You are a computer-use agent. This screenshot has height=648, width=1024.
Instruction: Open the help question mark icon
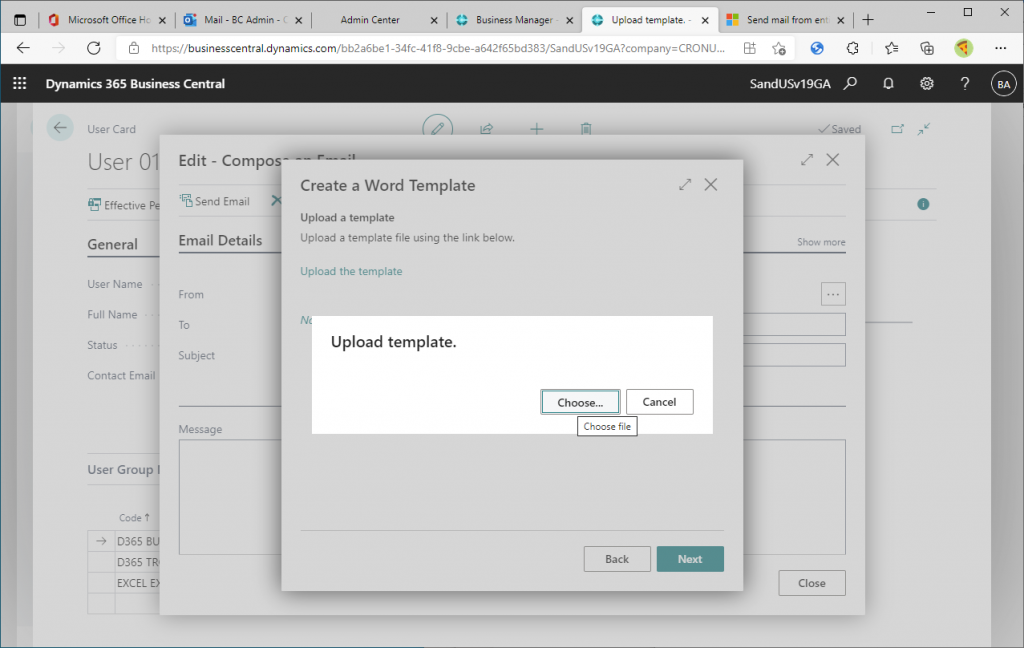[965, 84]
